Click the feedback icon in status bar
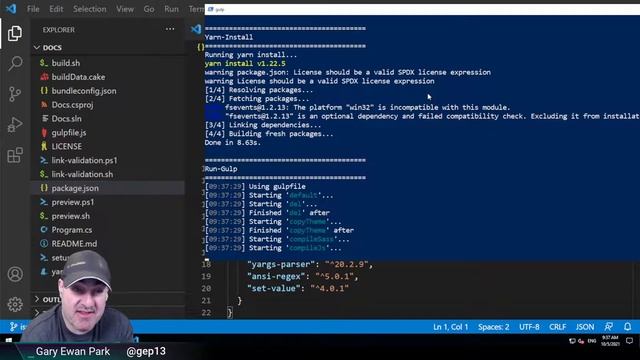The height and width of the screenshot is (360, 640). (609, 327)
